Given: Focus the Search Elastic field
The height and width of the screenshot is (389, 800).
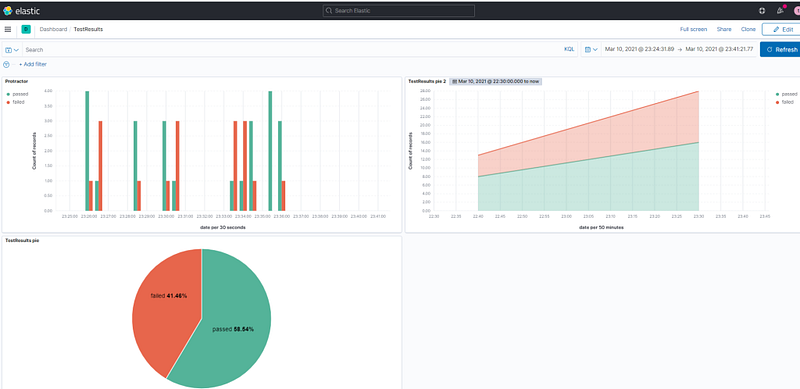Looking at the screenshot, I should (398, 11).
